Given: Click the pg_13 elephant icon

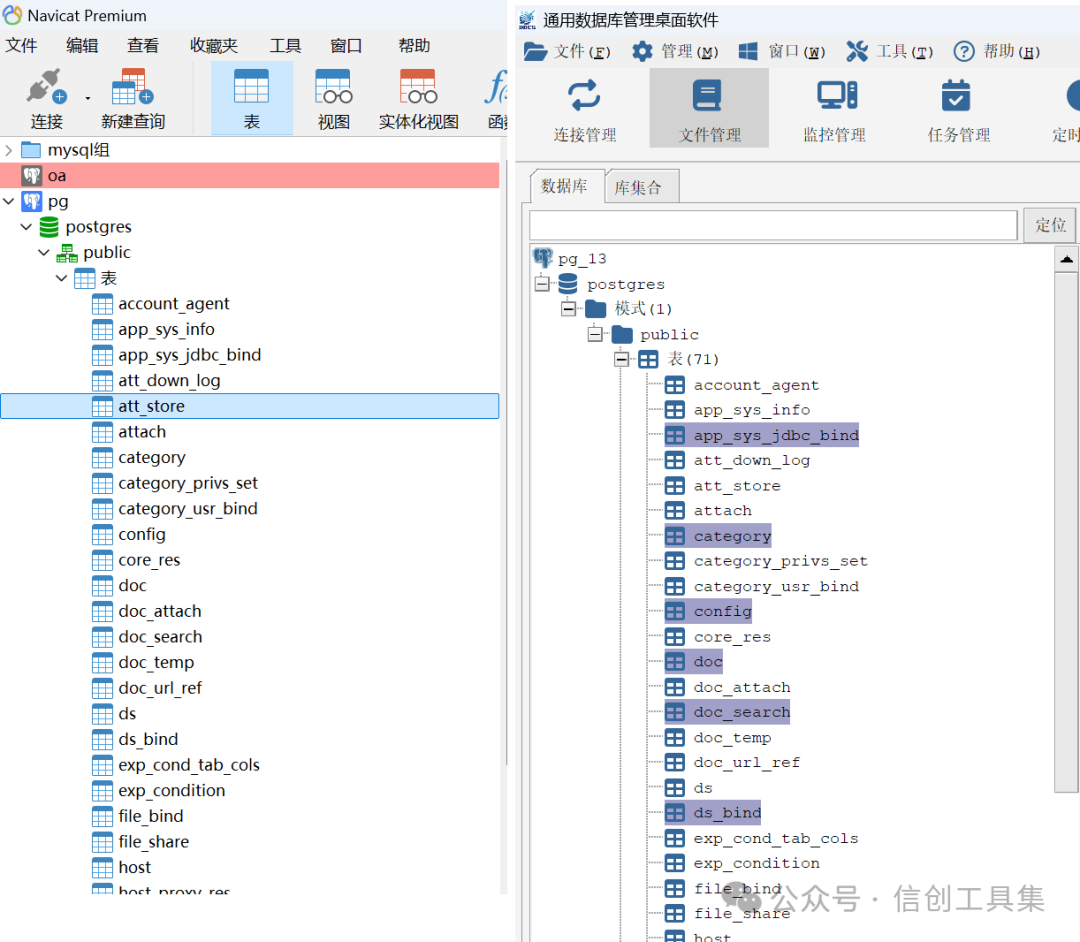Looking at the screenshot, I should click(543, 258).
